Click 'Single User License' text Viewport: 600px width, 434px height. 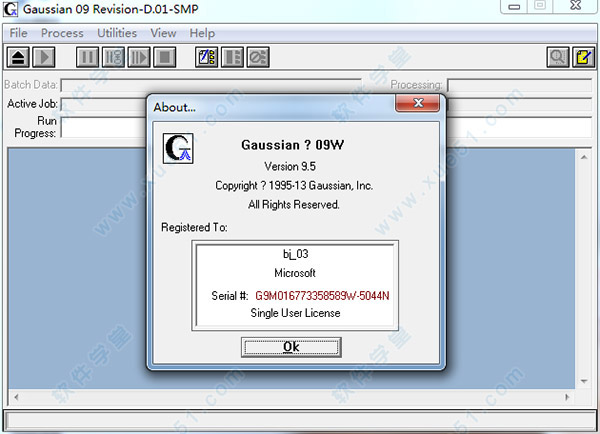(295, 313)
